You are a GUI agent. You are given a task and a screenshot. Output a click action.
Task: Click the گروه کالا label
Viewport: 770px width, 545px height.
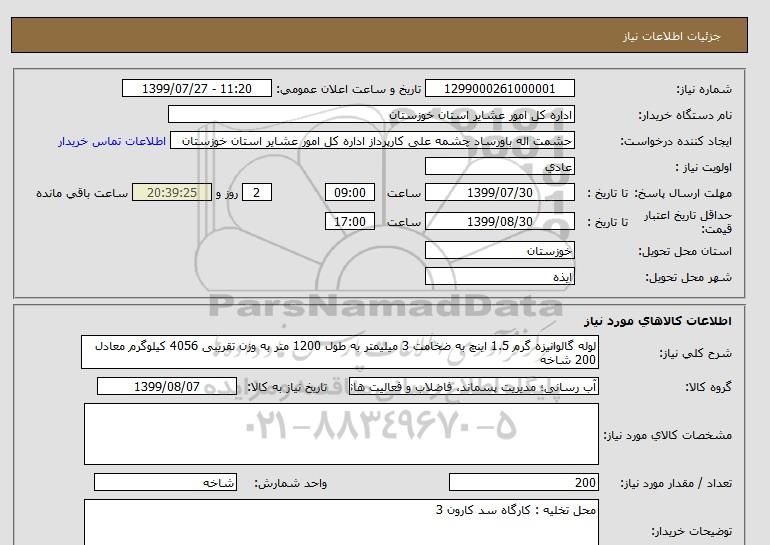pos(708,387)
